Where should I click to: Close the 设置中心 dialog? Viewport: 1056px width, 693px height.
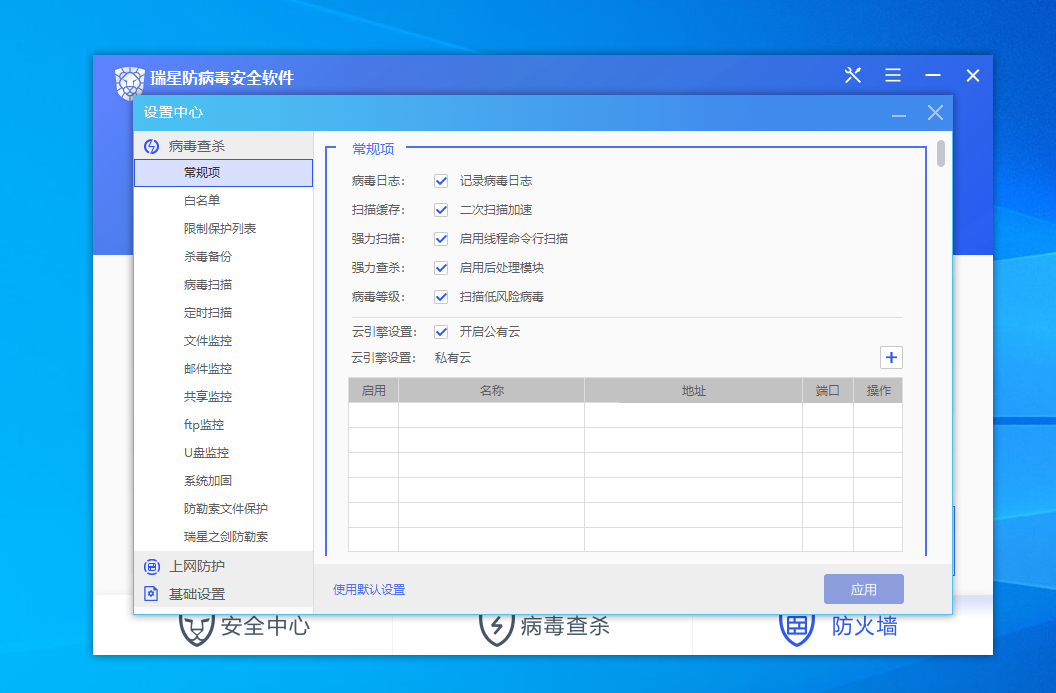point(935,112)
